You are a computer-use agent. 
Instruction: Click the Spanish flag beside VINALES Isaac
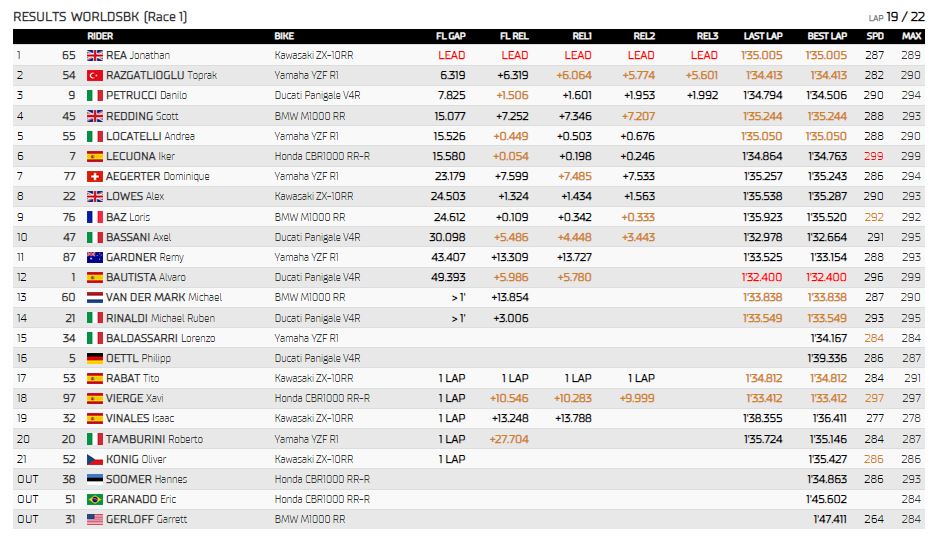(95, 419)
